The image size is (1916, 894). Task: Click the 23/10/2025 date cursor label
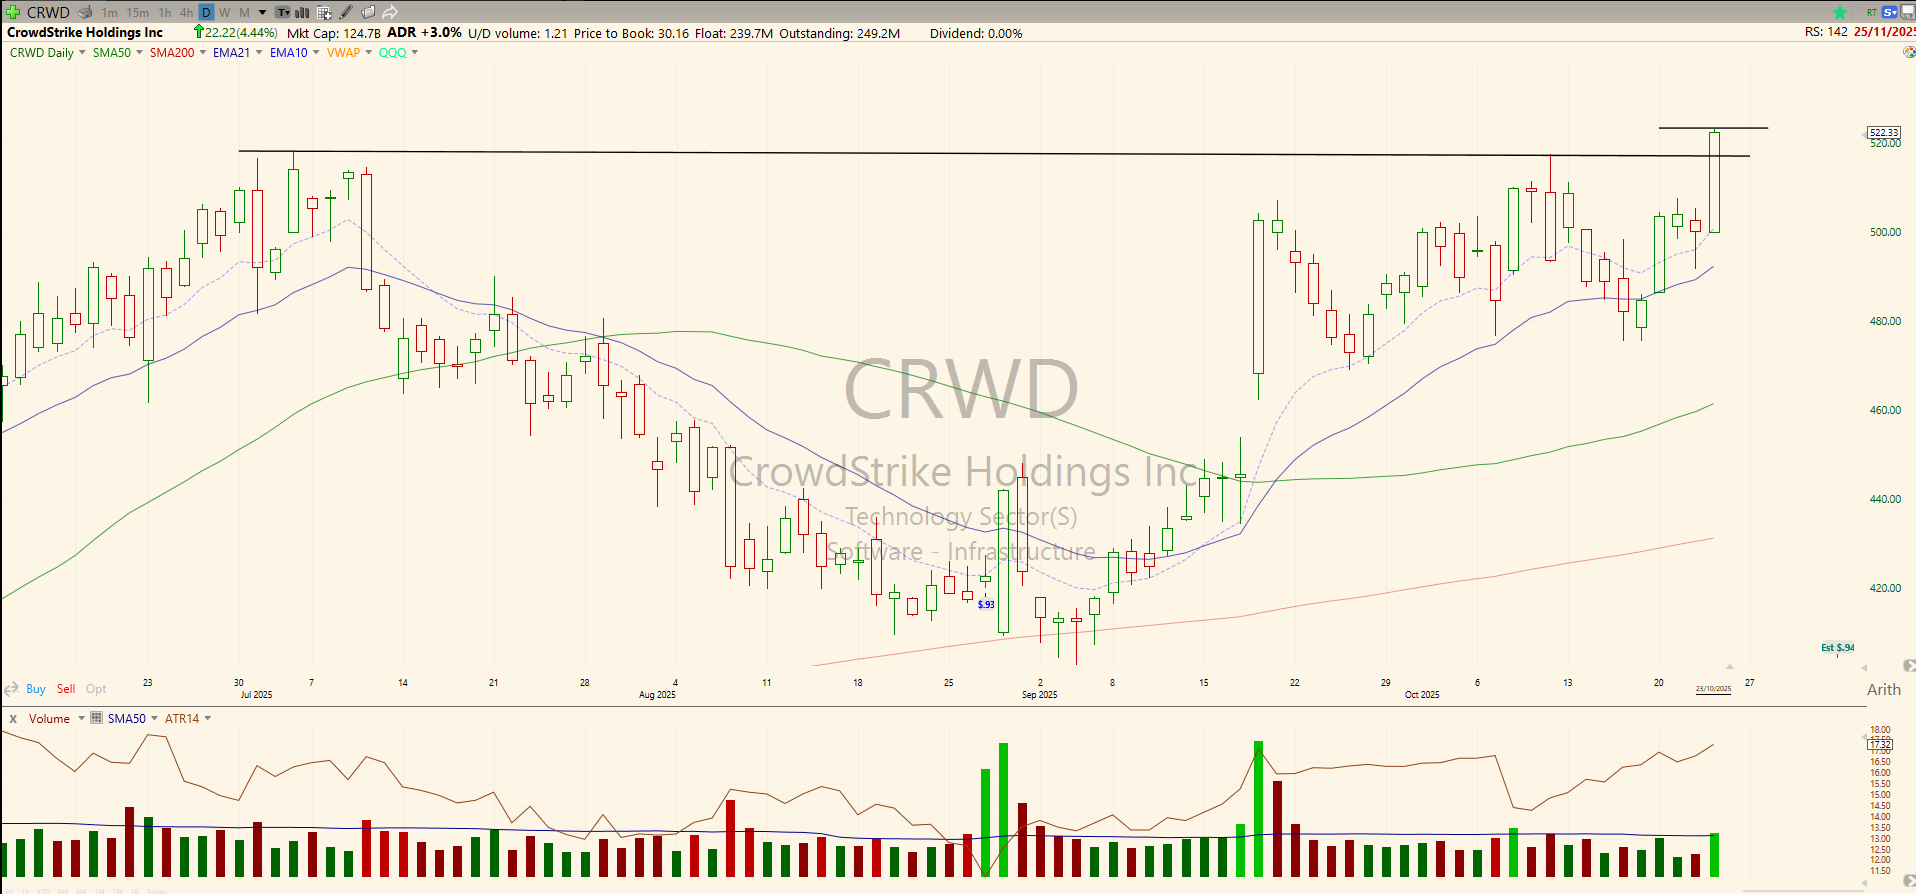(x=1713, y=689)
